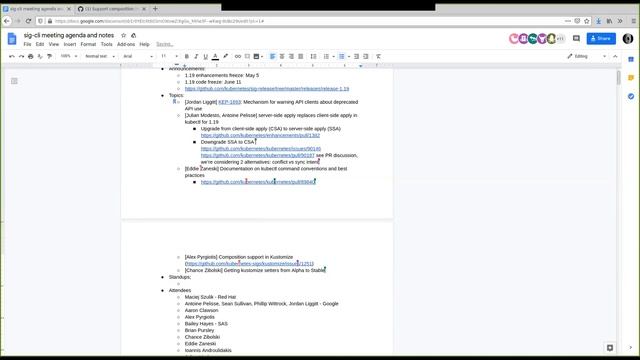This screenshot has height=360, width=640.
Task: Open the browser hamburger menu
Action: (633, 21)
